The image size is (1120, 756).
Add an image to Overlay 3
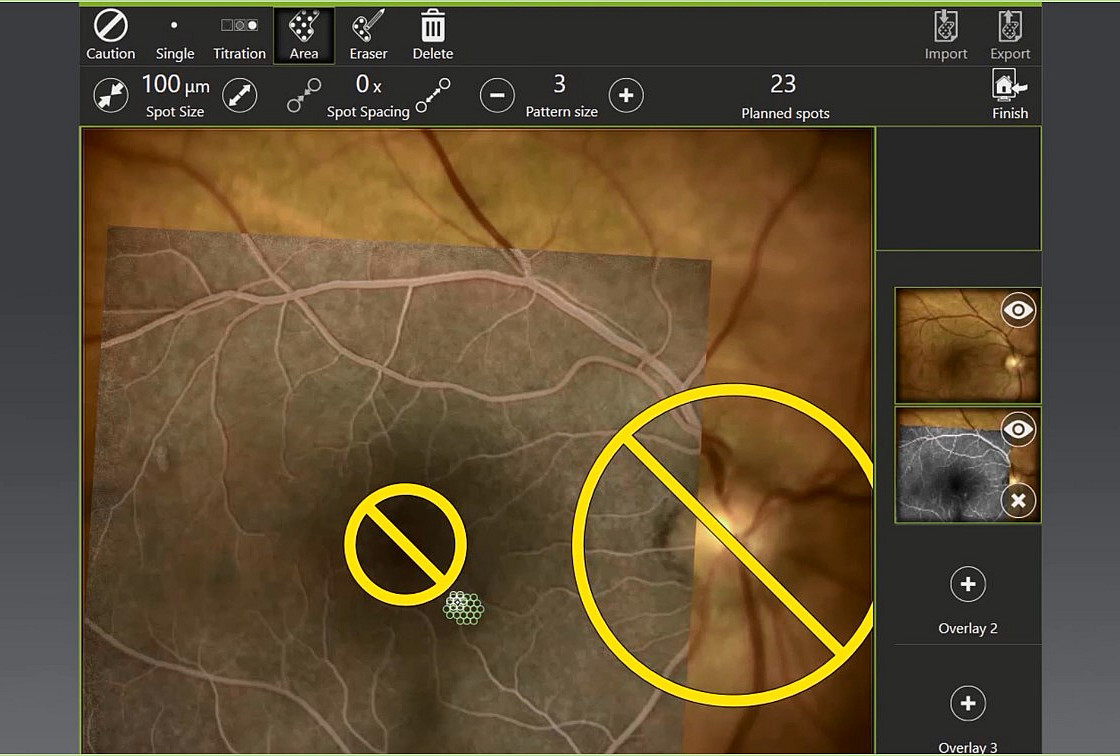[x=968, y=703]
